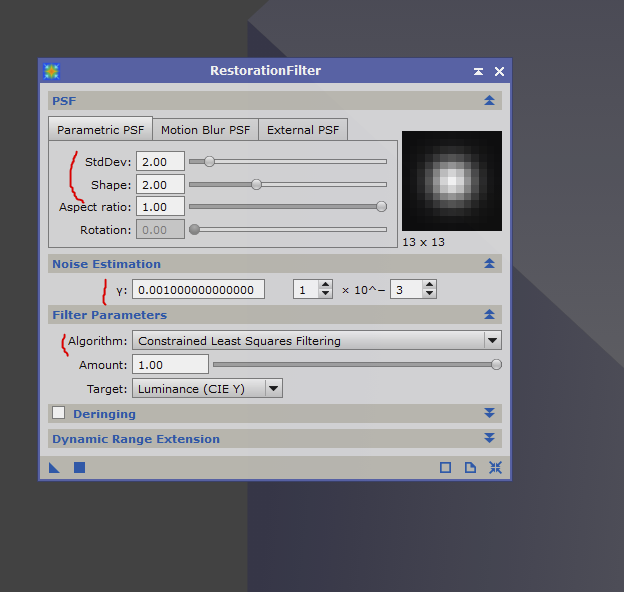Click the noise coefficient field showing 1

pos(306,290)
